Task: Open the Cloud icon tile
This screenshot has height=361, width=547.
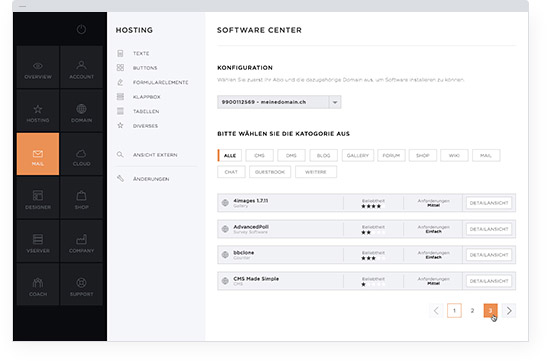Action: (x=81, y=154)
